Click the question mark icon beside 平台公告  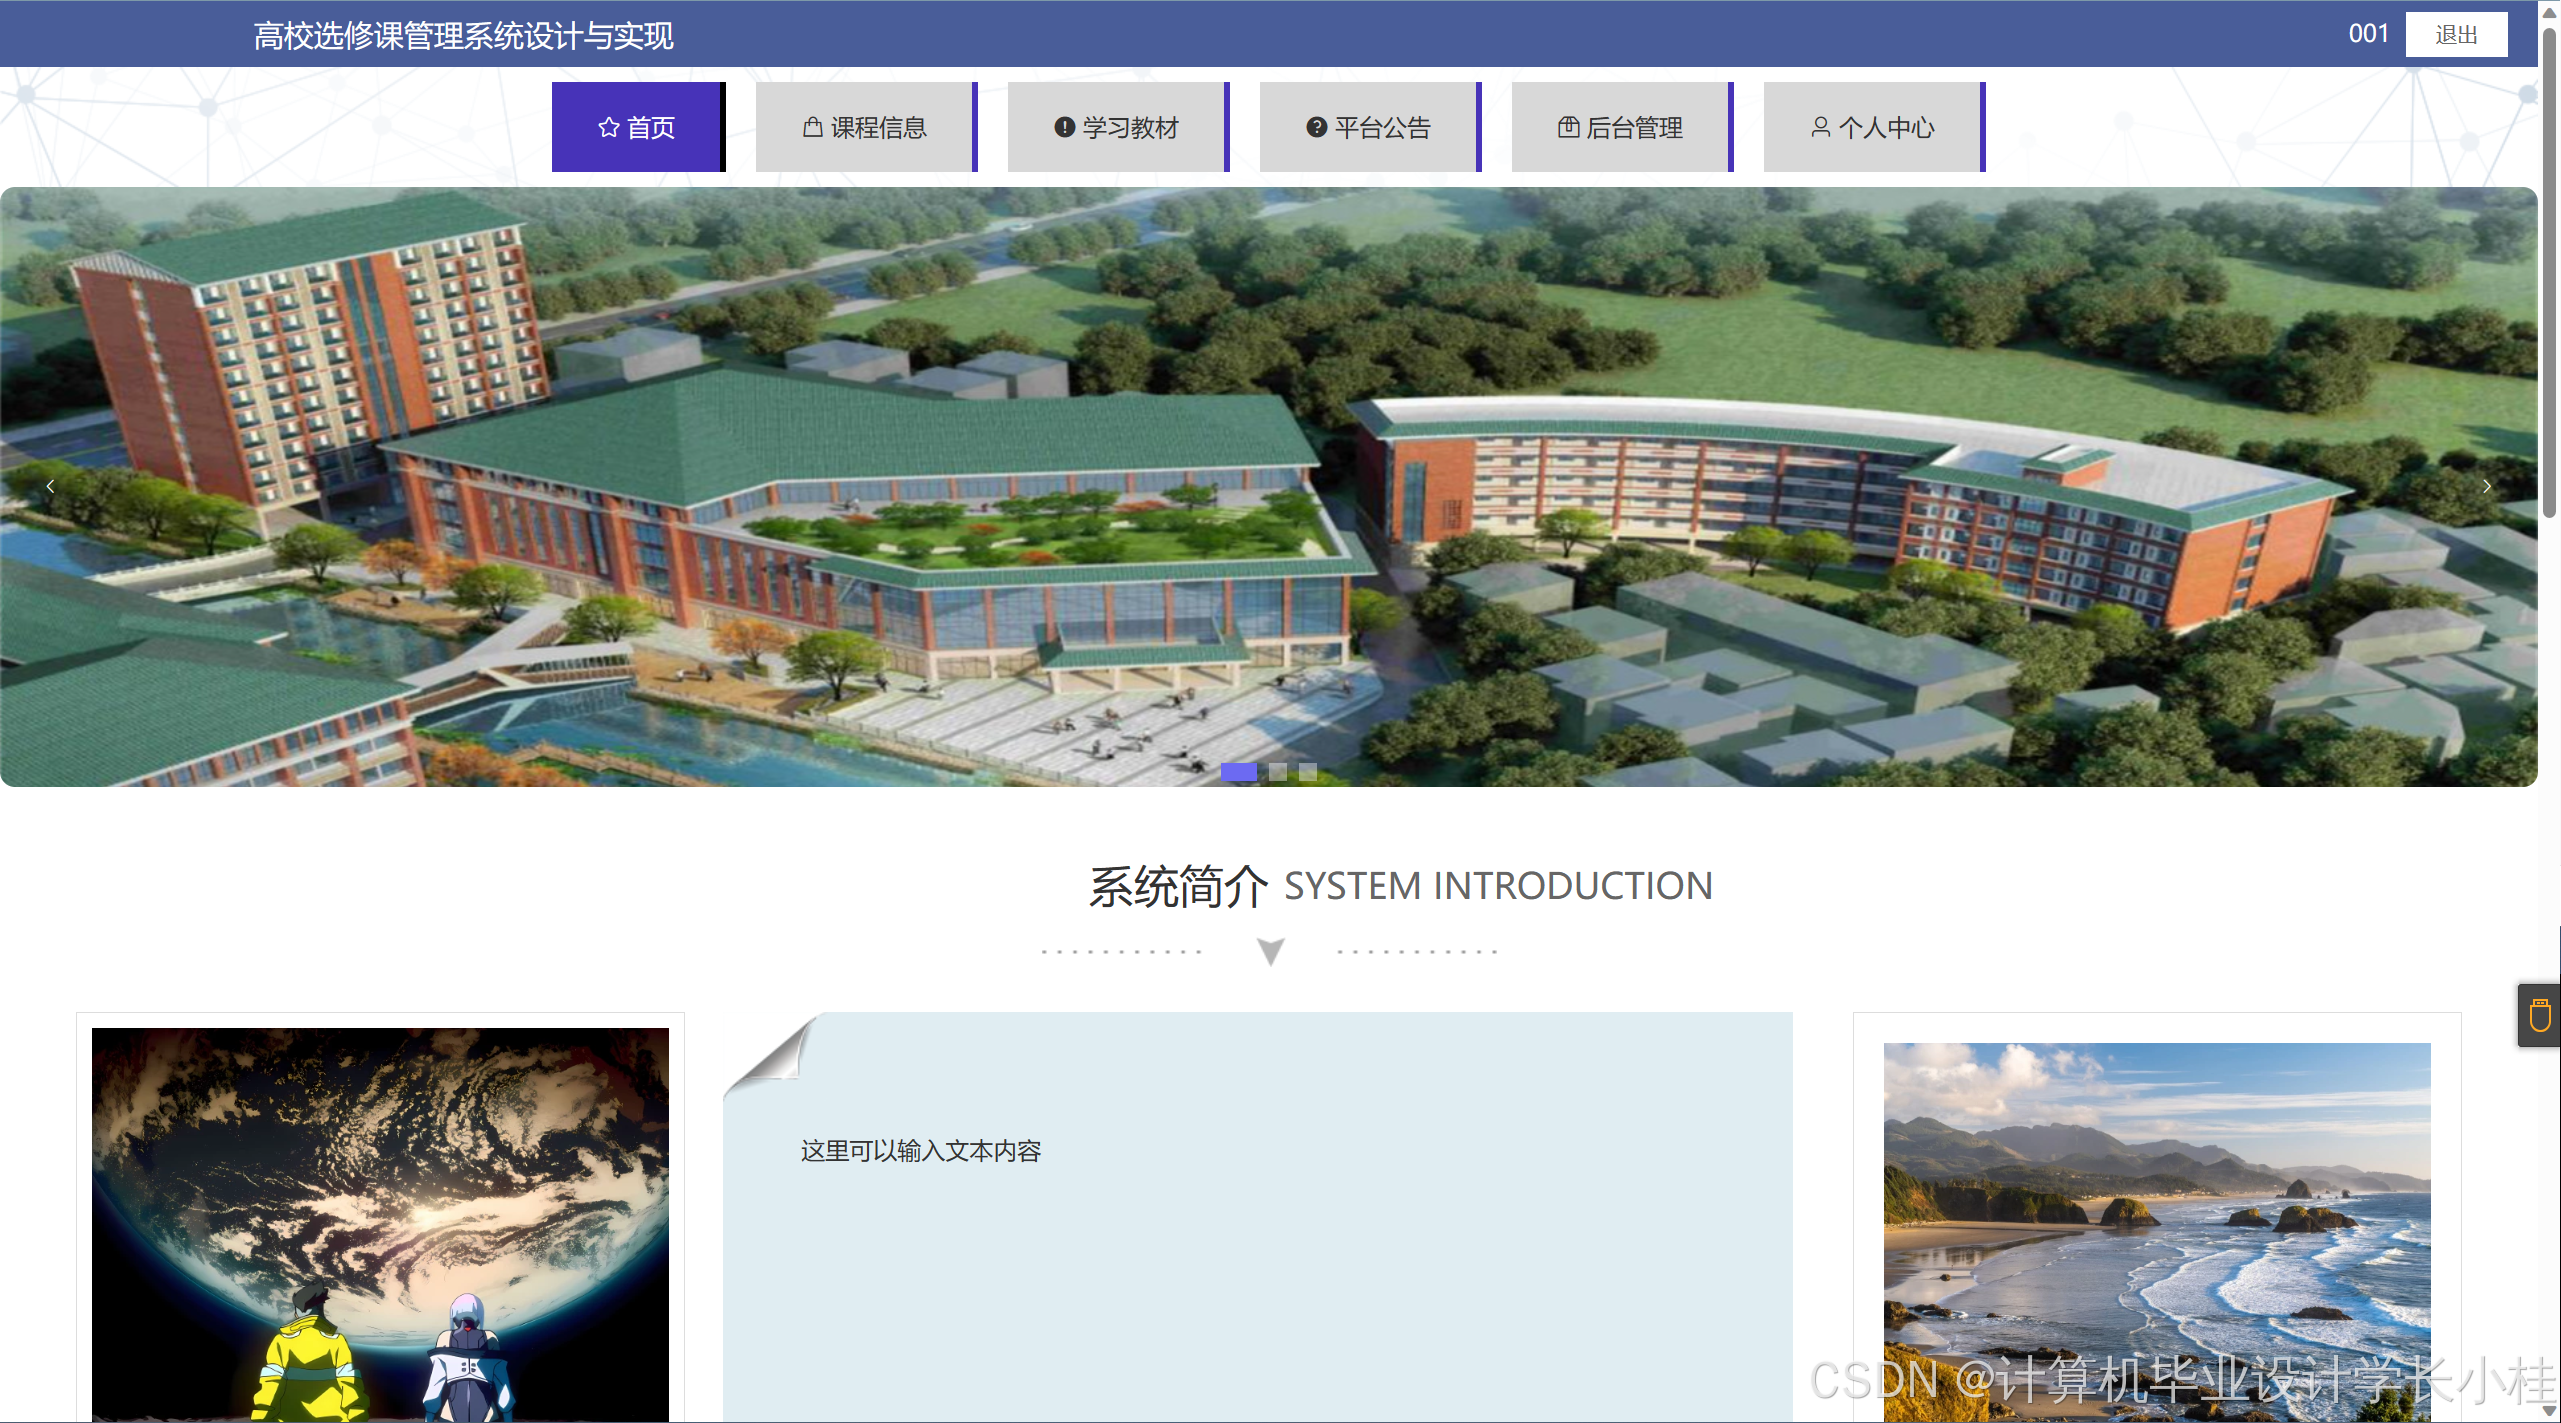pyautogui.click(x=1316, y=128)
